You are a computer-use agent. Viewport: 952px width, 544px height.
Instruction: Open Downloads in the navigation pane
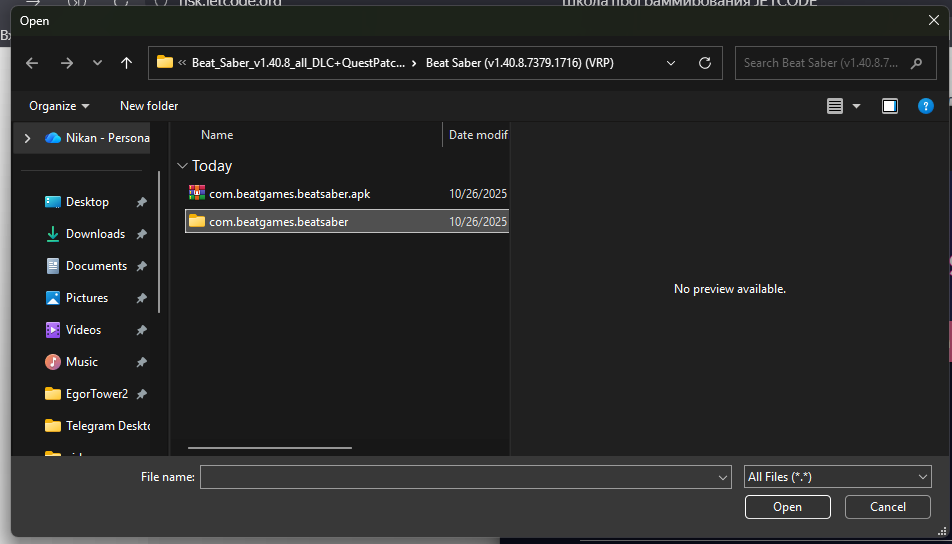pyautogui.click(x=95, y=234)
